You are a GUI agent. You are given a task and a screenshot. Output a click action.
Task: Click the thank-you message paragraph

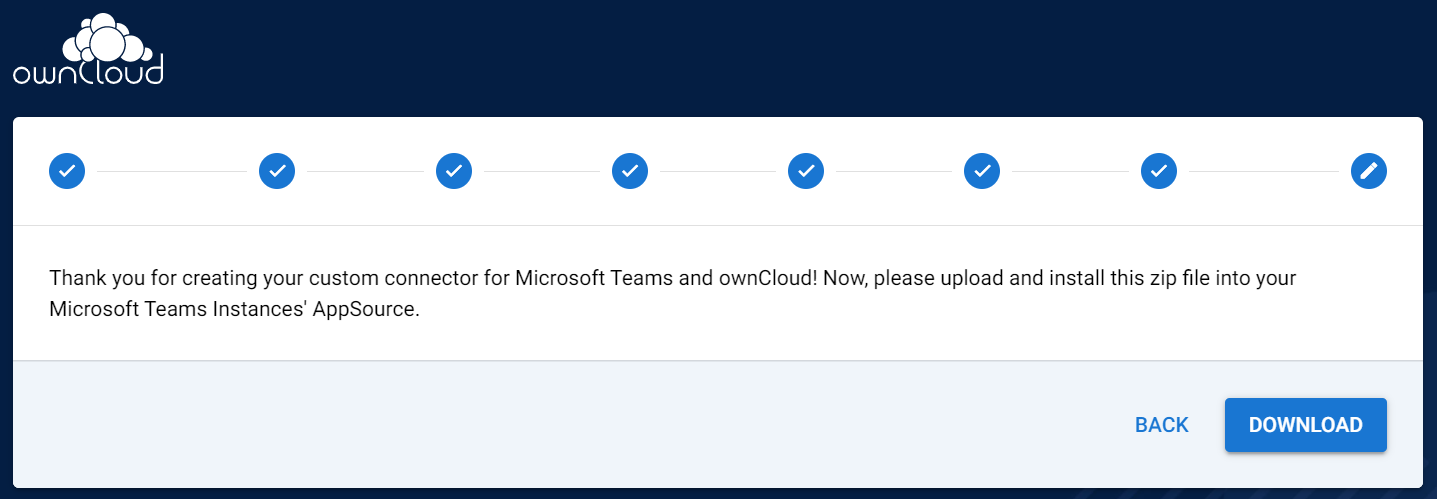pos(672,293)
